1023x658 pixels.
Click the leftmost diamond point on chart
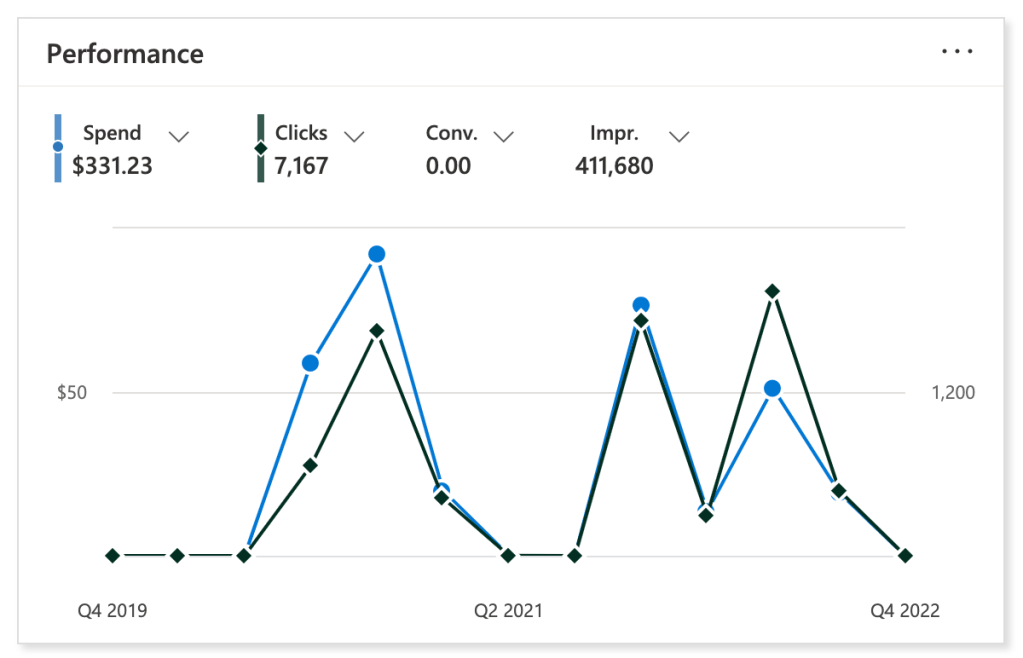pos(113,555)
